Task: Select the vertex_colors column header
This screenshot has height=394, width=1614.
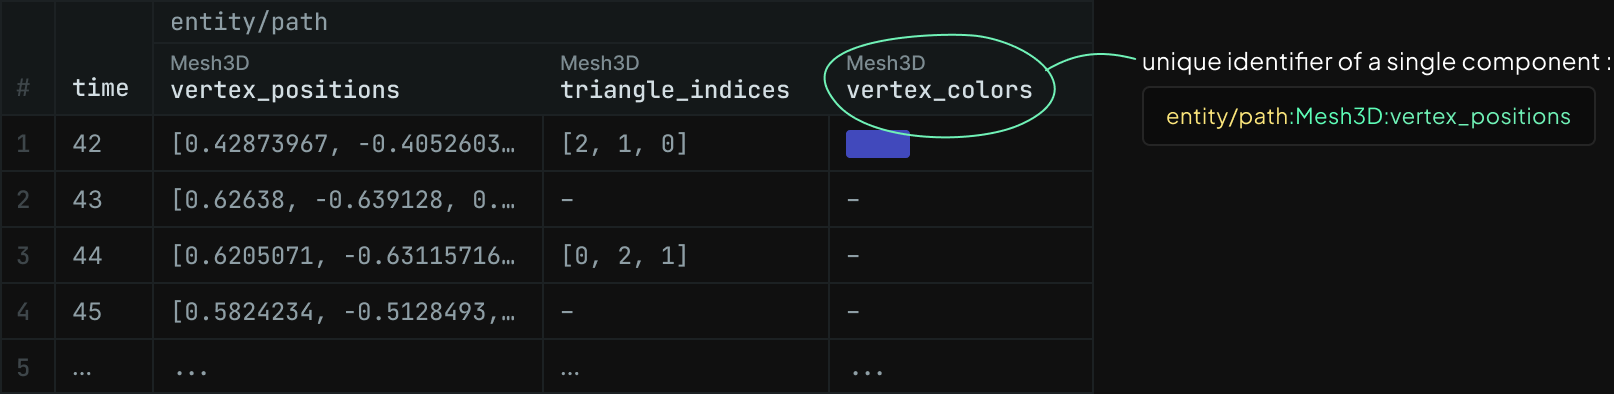Action: 960,78
